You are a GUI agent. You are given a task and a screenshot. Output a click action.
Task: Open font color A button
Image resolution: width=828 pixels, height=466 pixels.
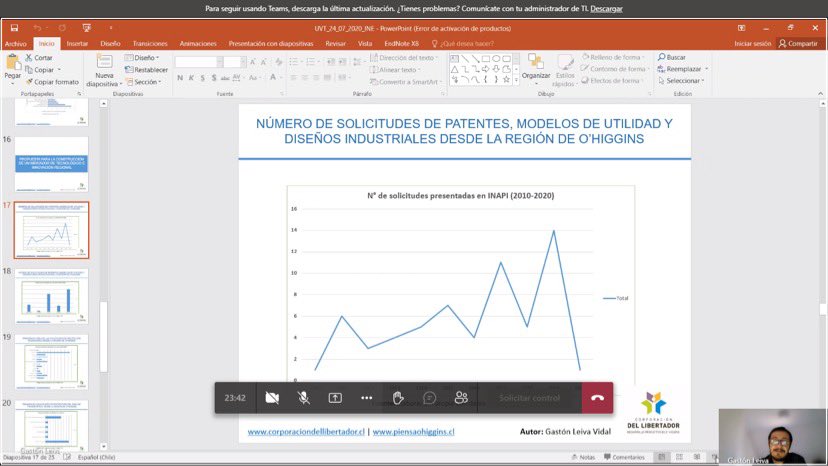pos(273,78)
